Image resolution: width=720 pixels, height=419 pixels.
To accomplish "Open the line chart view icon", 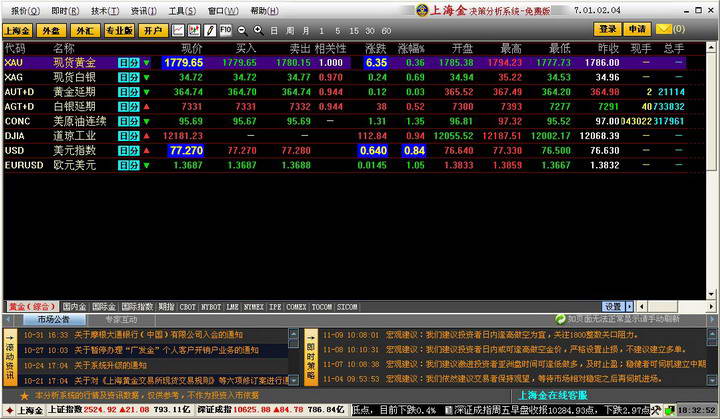I will (178, 30).
